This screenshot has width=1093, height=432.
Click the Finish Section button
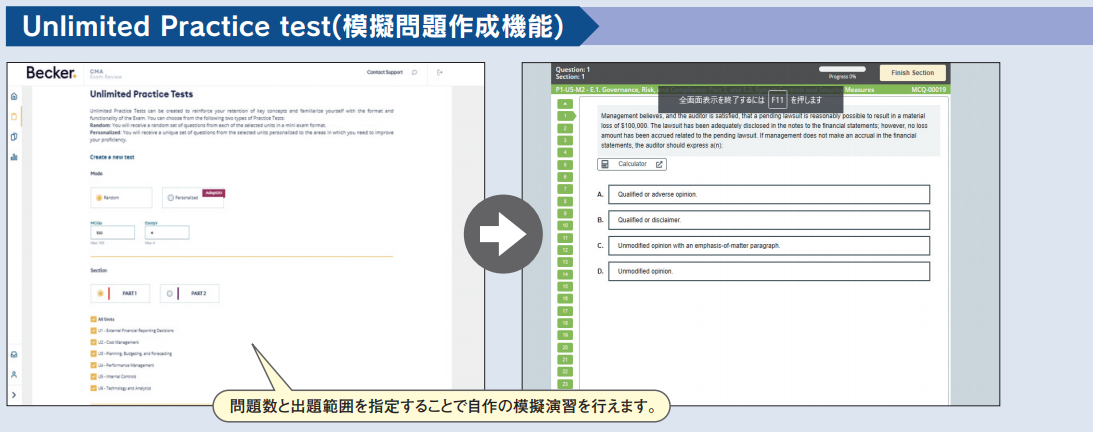pyautogui.click(x=911, y=73)
